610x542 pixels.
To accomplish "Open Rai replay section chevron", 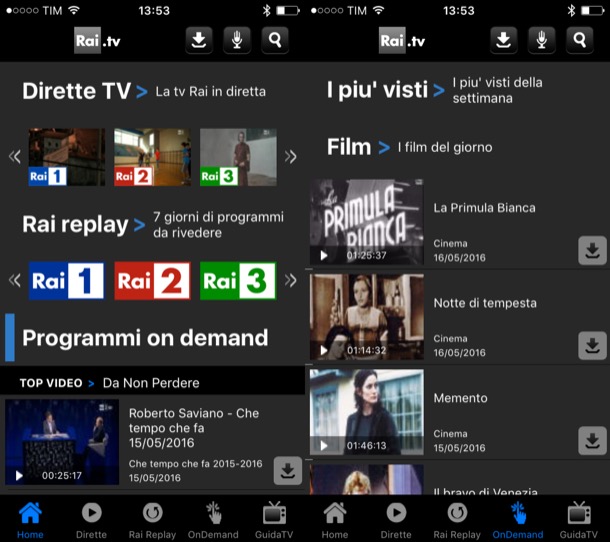I will point(139,225).
